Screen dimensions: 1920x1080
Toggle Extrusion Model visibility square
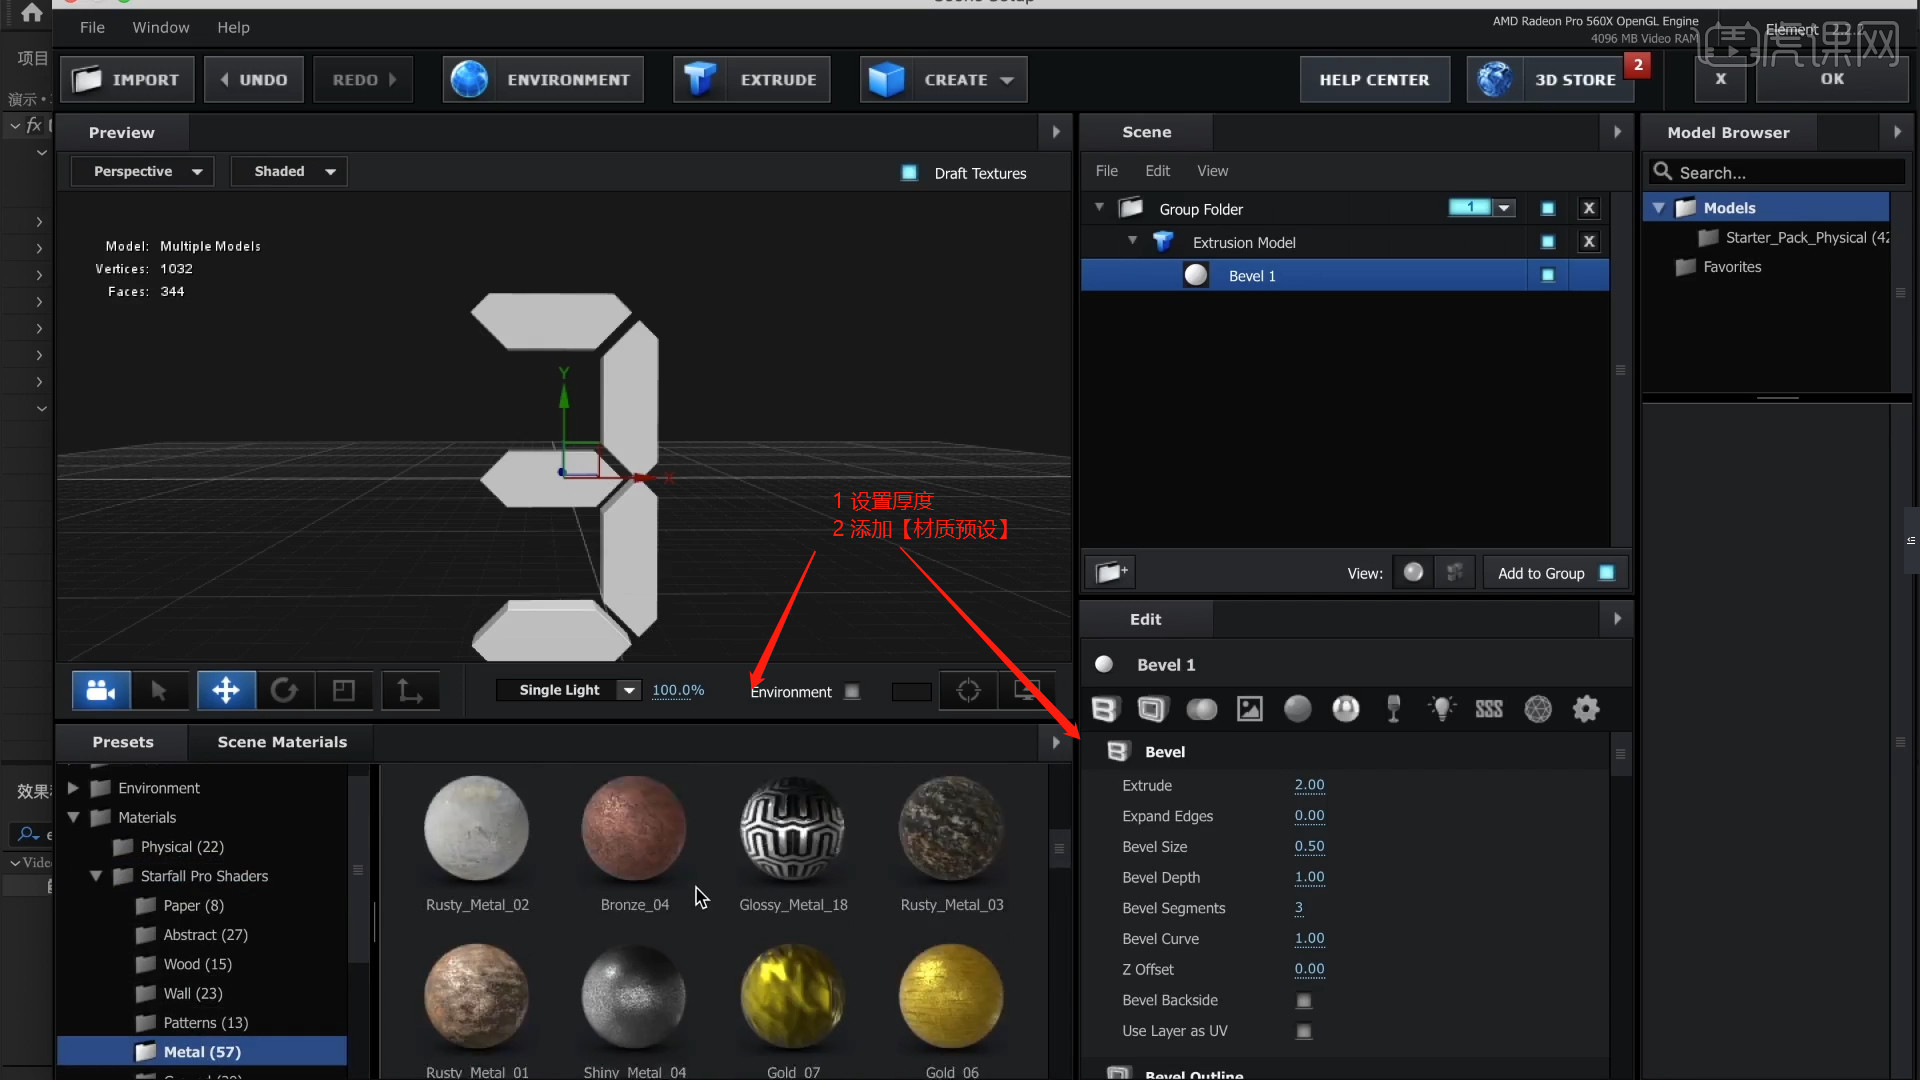[x=1548, y=241]
